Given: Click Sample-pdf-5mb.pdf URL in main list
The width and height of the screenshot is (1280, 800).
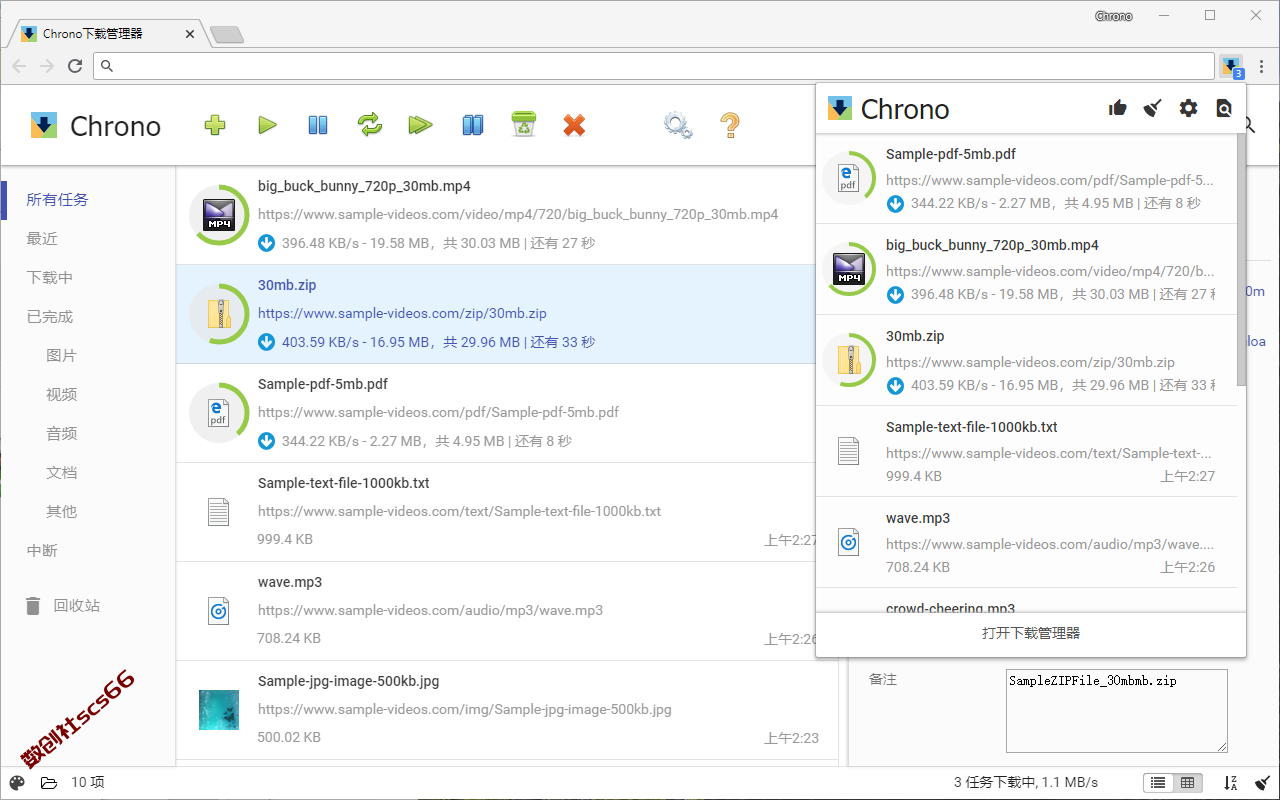Looking at the screenshot, I should point(438,412).
